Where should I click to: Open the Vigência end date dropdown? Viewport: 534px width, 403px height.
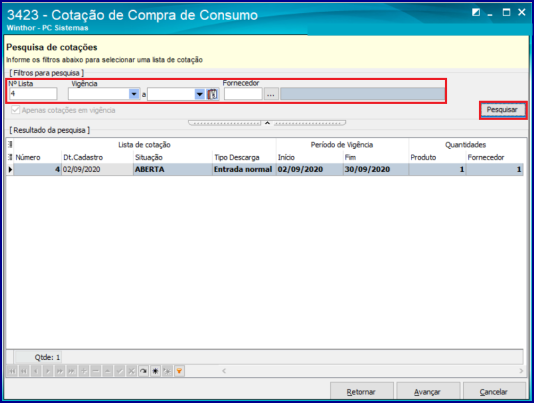(x=200, y=94)
